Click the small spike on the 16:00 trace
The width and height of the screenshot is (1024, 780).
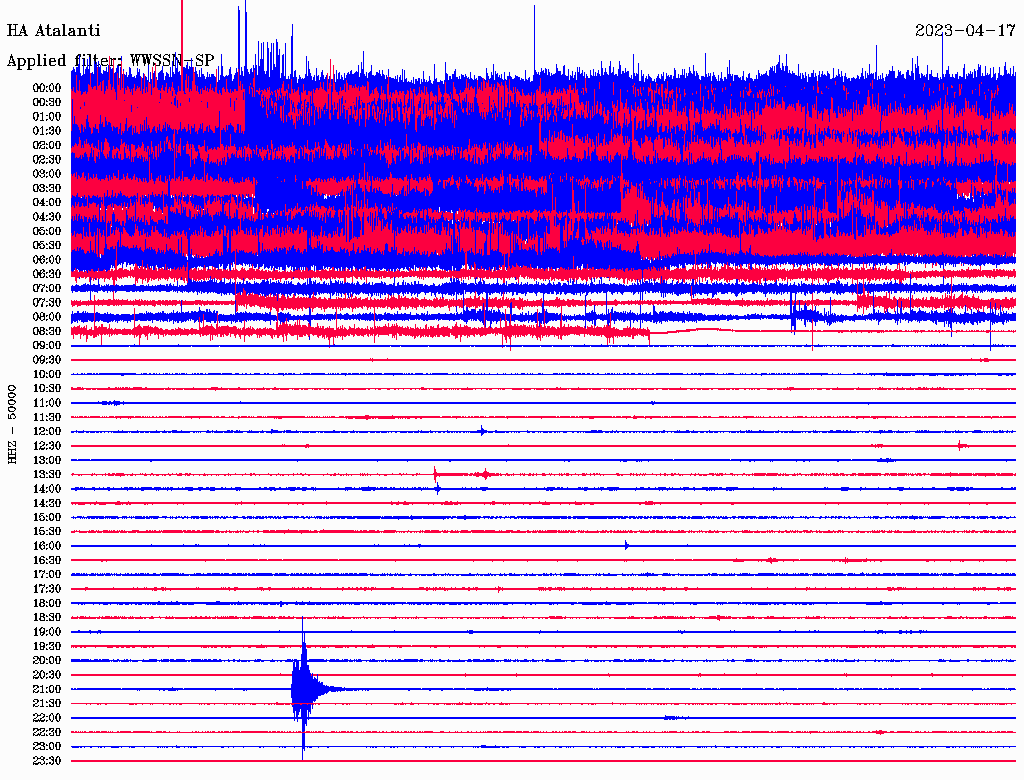coord(626,545)
